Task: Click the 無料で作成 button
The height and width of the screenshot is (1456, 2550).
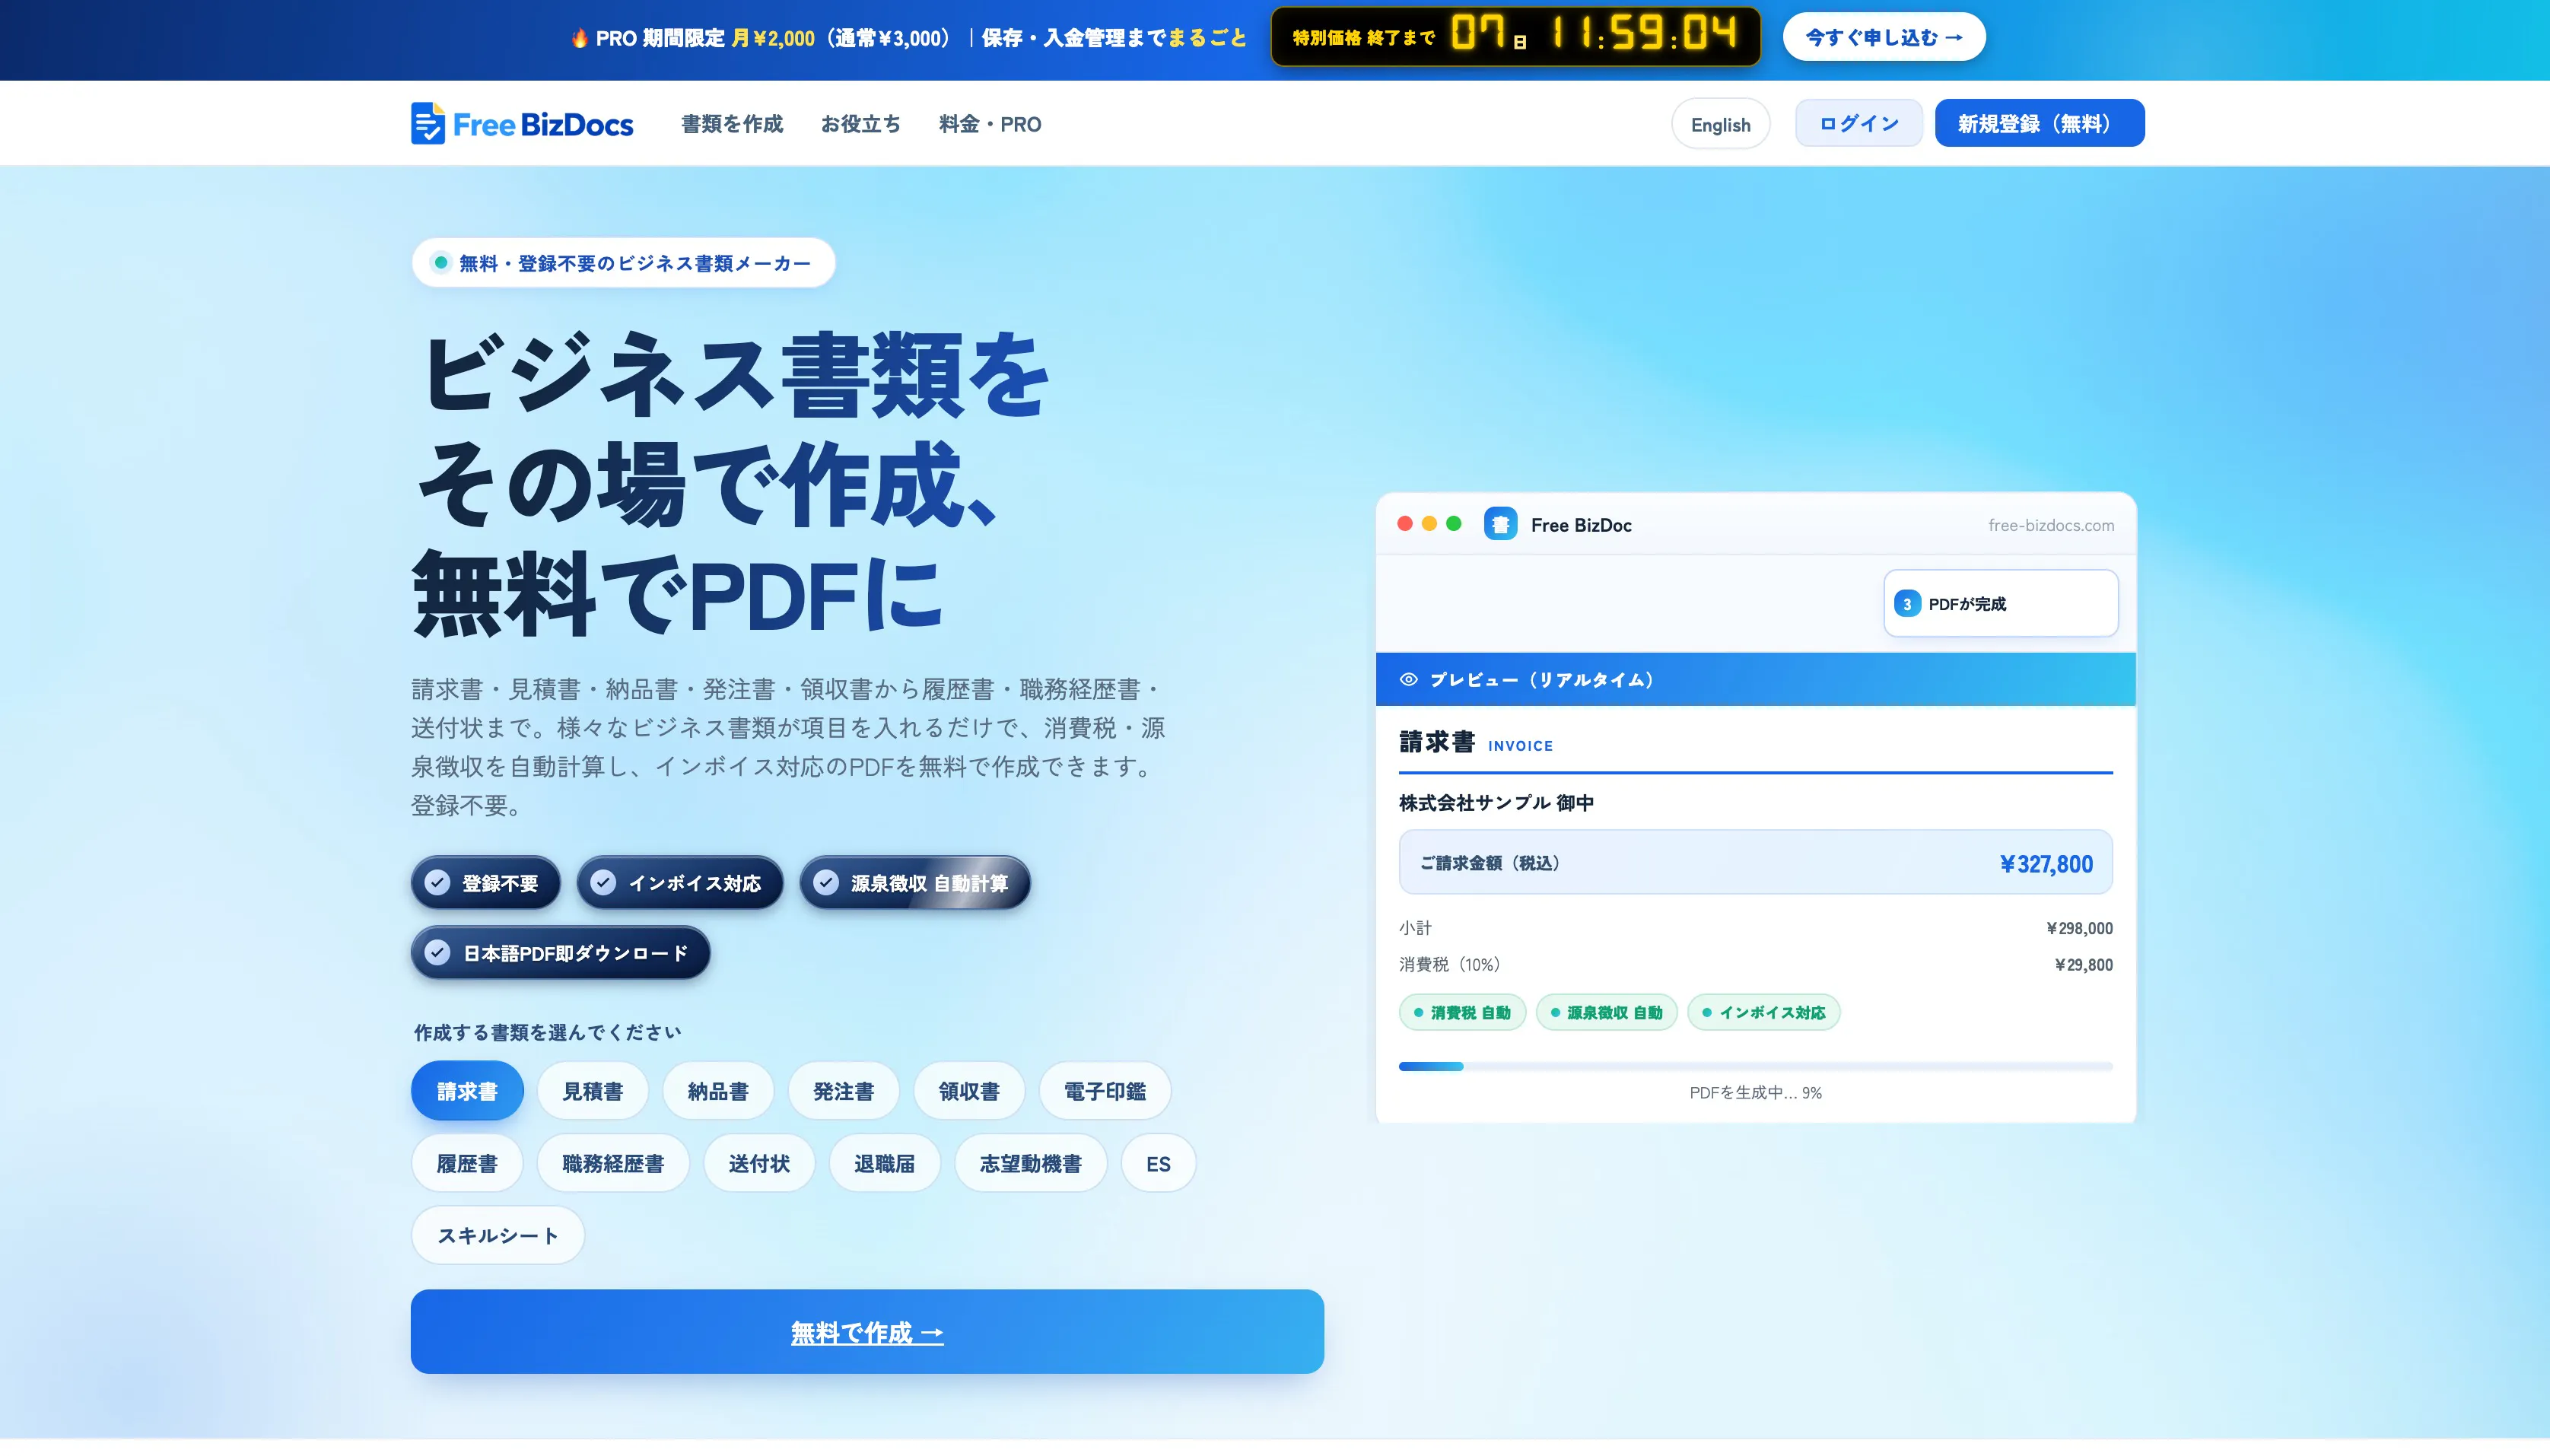Action: click(867, 1331)
